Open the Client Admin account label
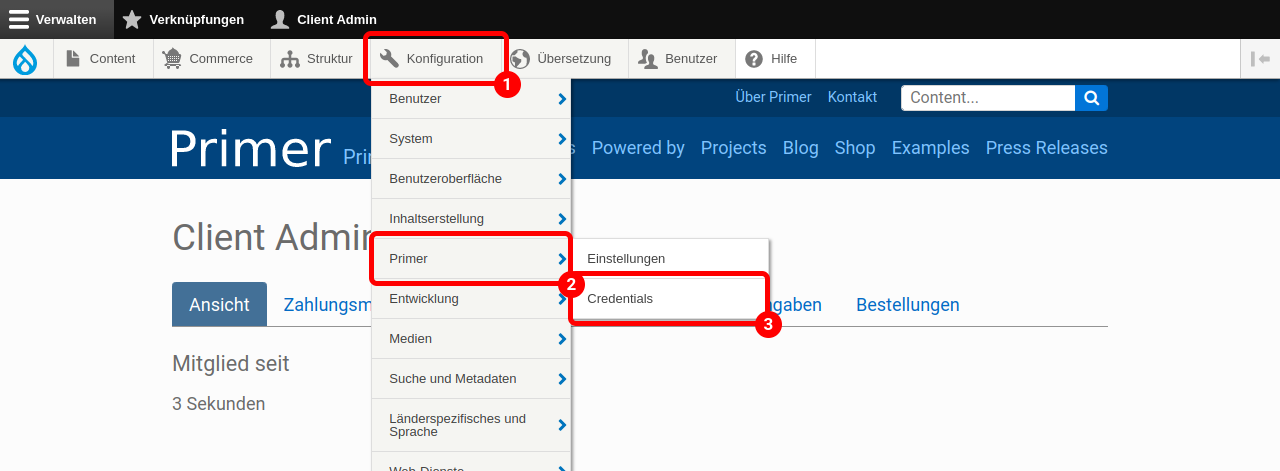 tap(337, 19)
